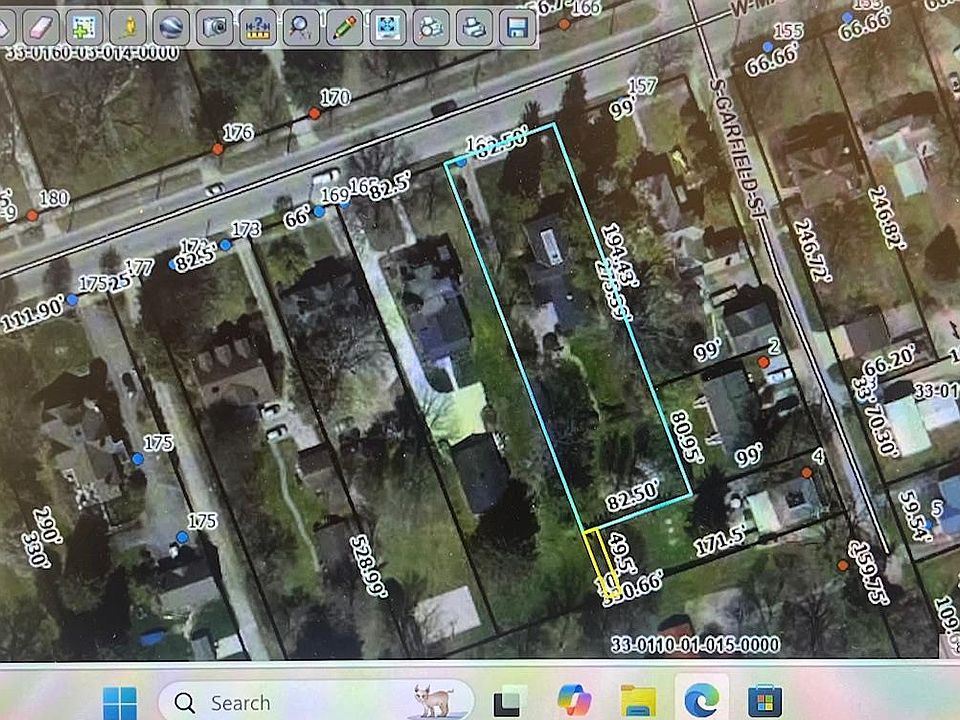Activate the add-to-selection tool with green plus

[84, 26]
